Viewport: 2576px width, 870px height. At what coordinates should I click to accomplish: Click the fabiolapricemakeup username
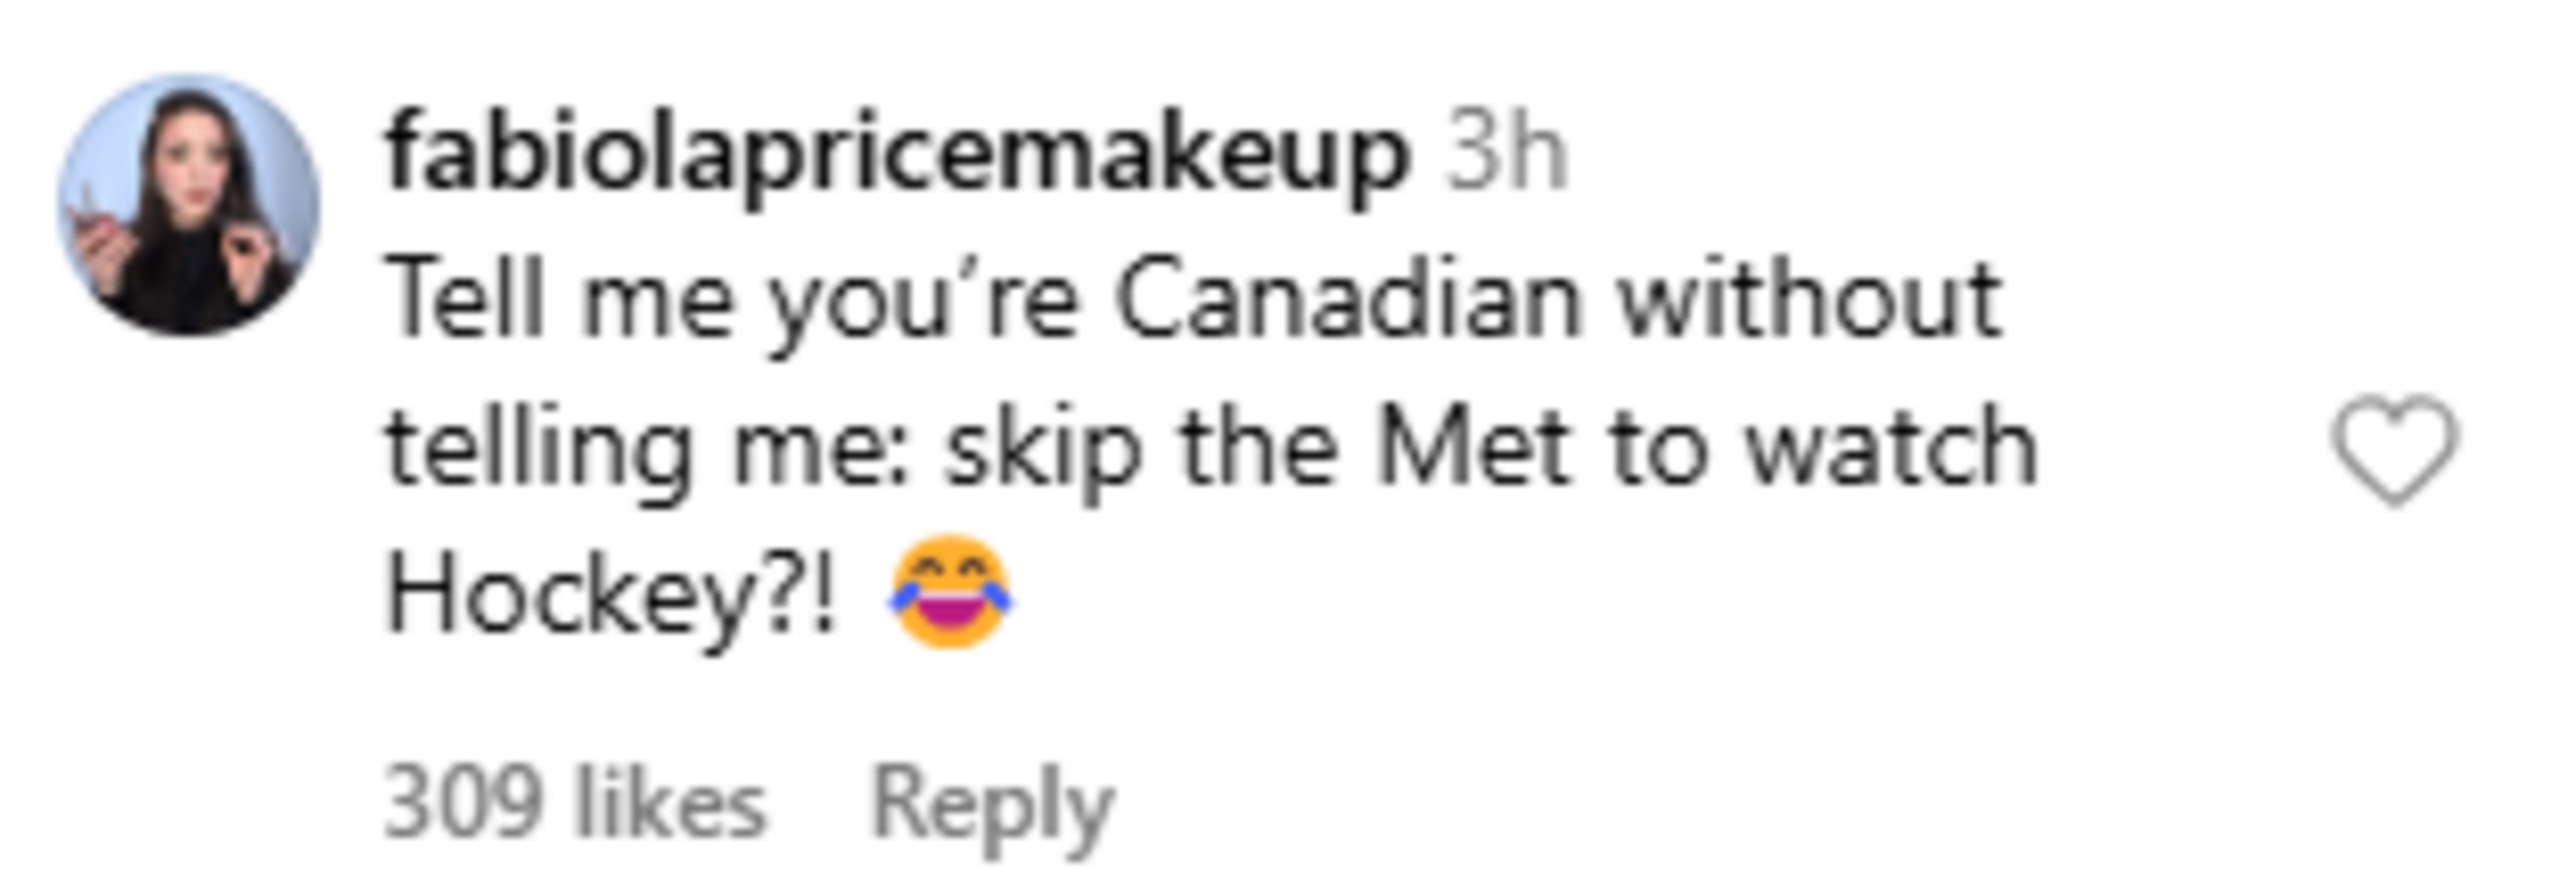pos(897,155)
